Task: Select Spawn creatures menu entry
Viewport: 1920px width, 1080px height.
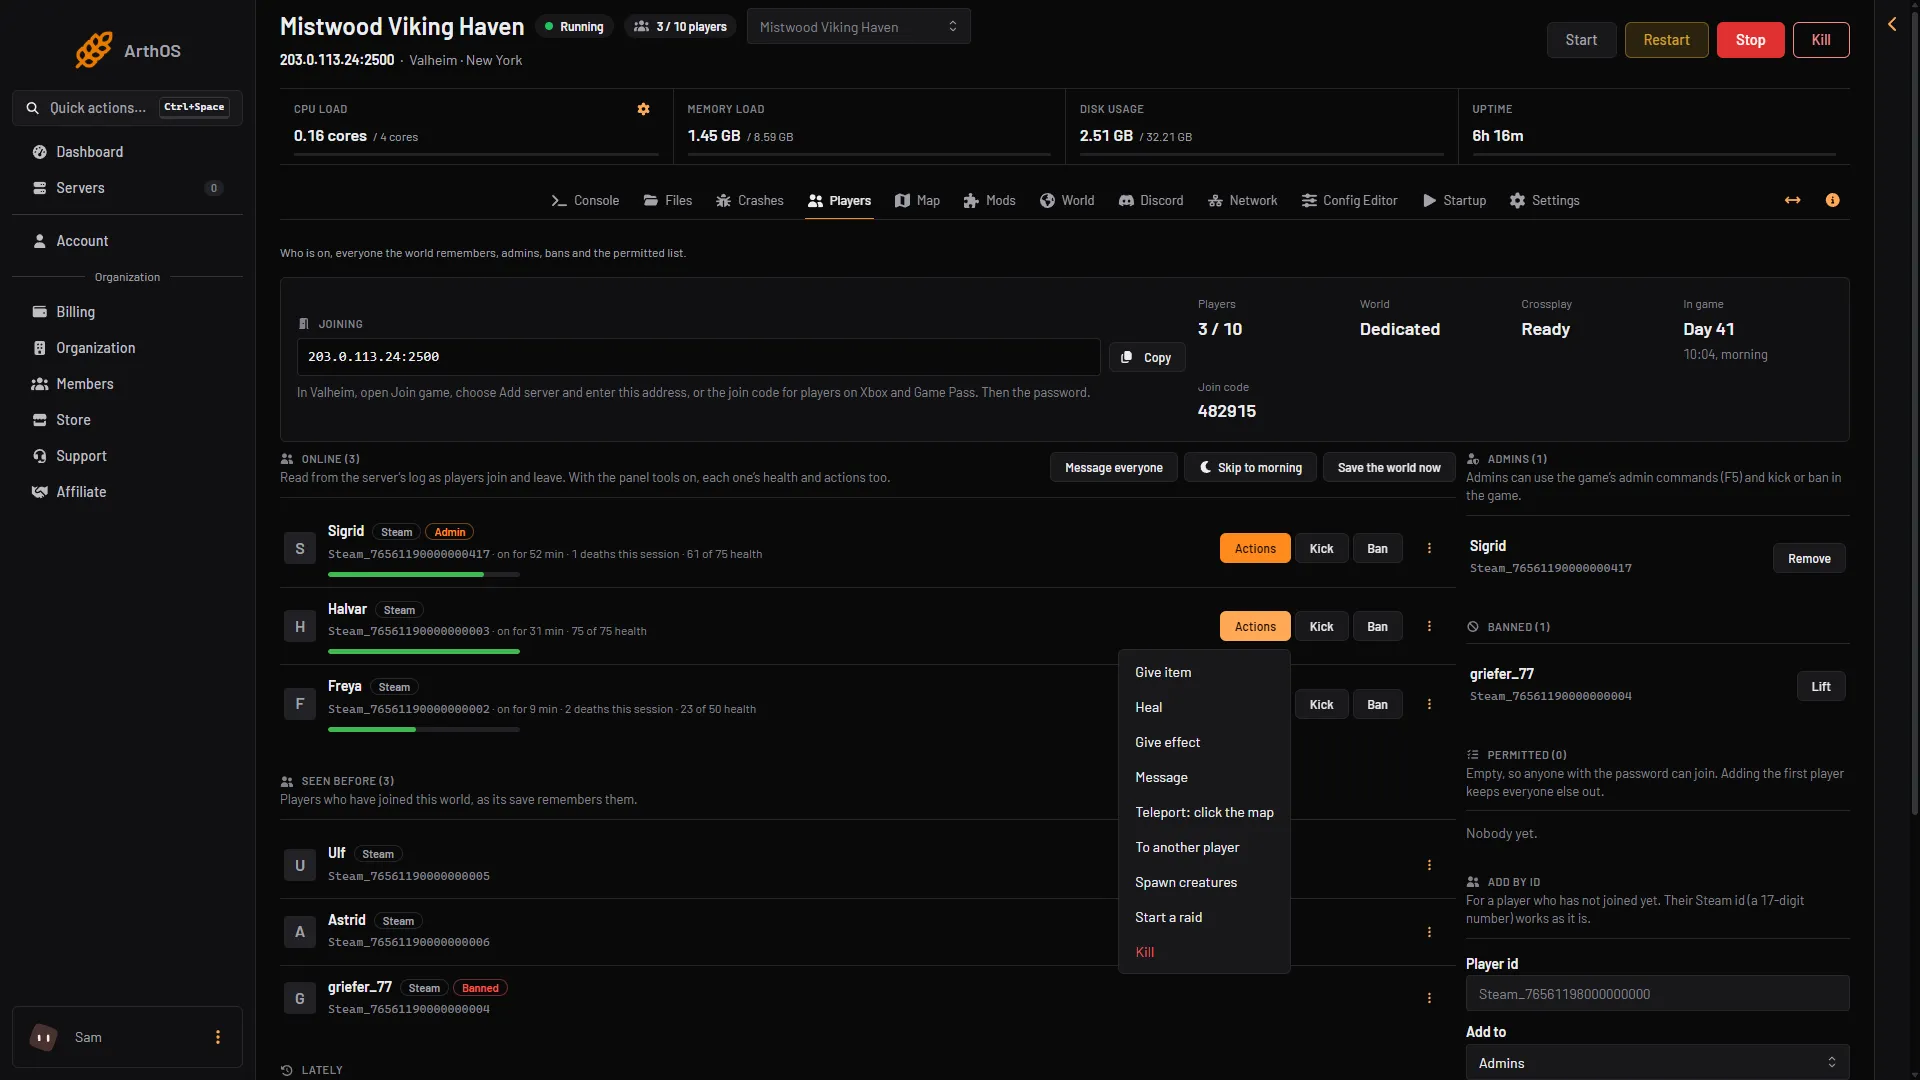Action: coord(1204,883)
